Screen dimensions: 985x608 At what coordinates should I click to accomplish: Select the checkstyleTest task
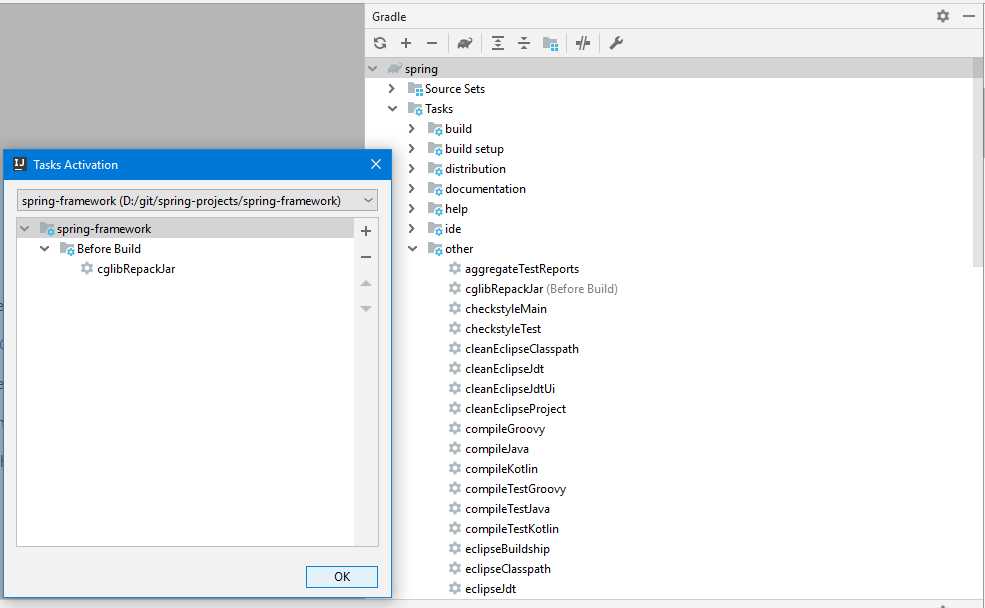pos(503,328)
